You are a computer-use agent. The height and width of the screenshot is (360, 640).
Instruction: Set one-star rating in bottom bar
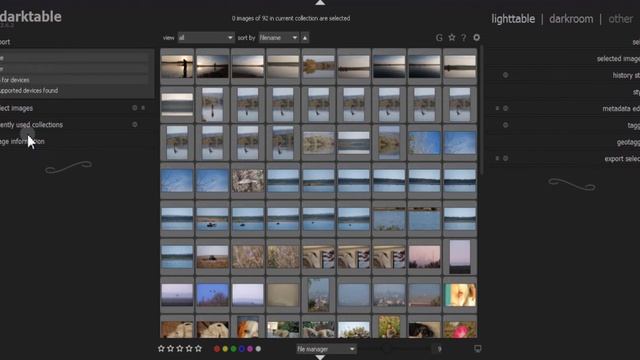point(161,349)
